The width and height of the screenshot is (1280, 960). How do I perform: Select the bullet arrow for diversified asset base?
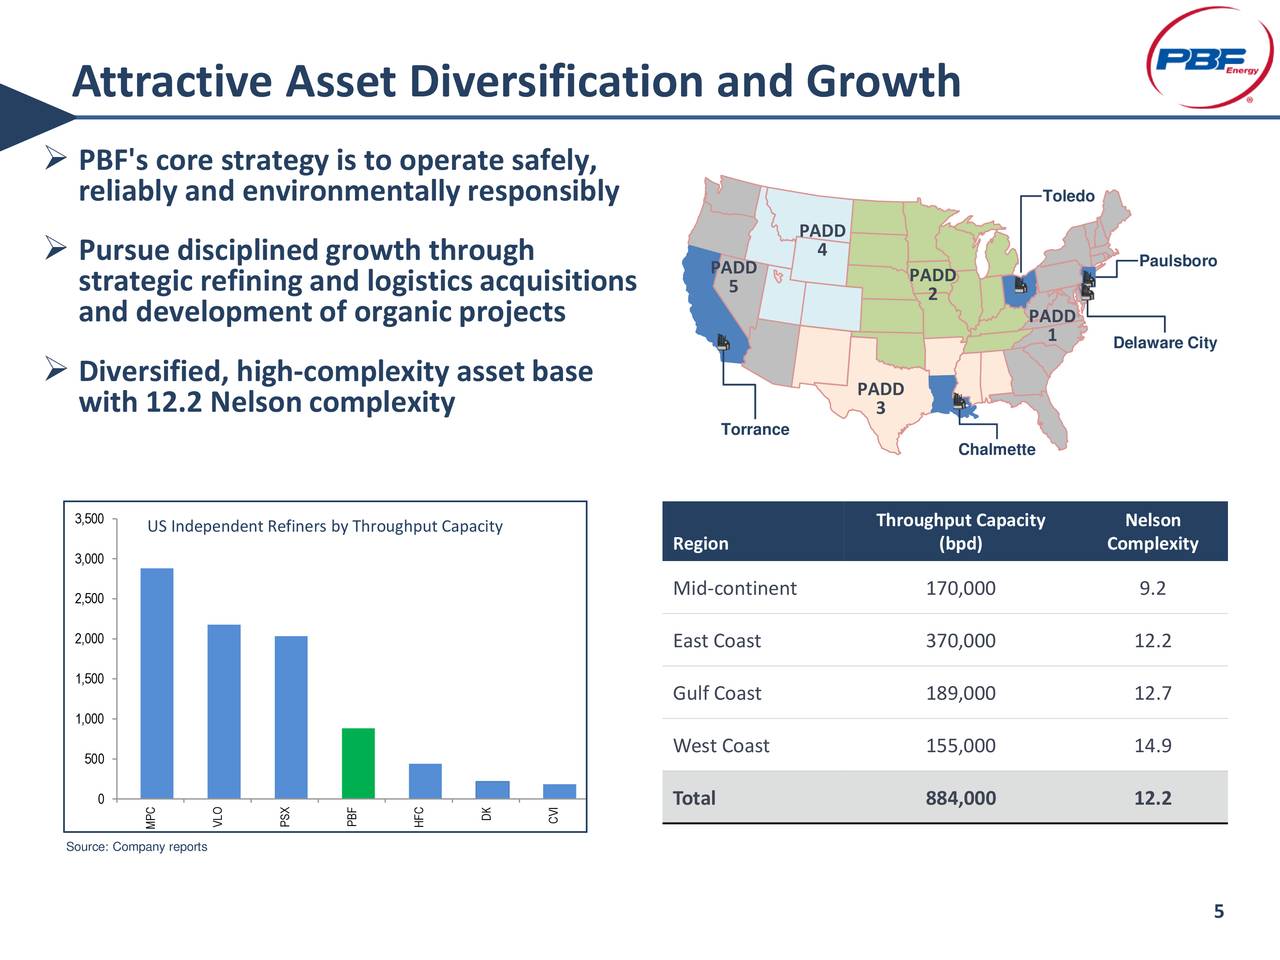tap(56, 369)
